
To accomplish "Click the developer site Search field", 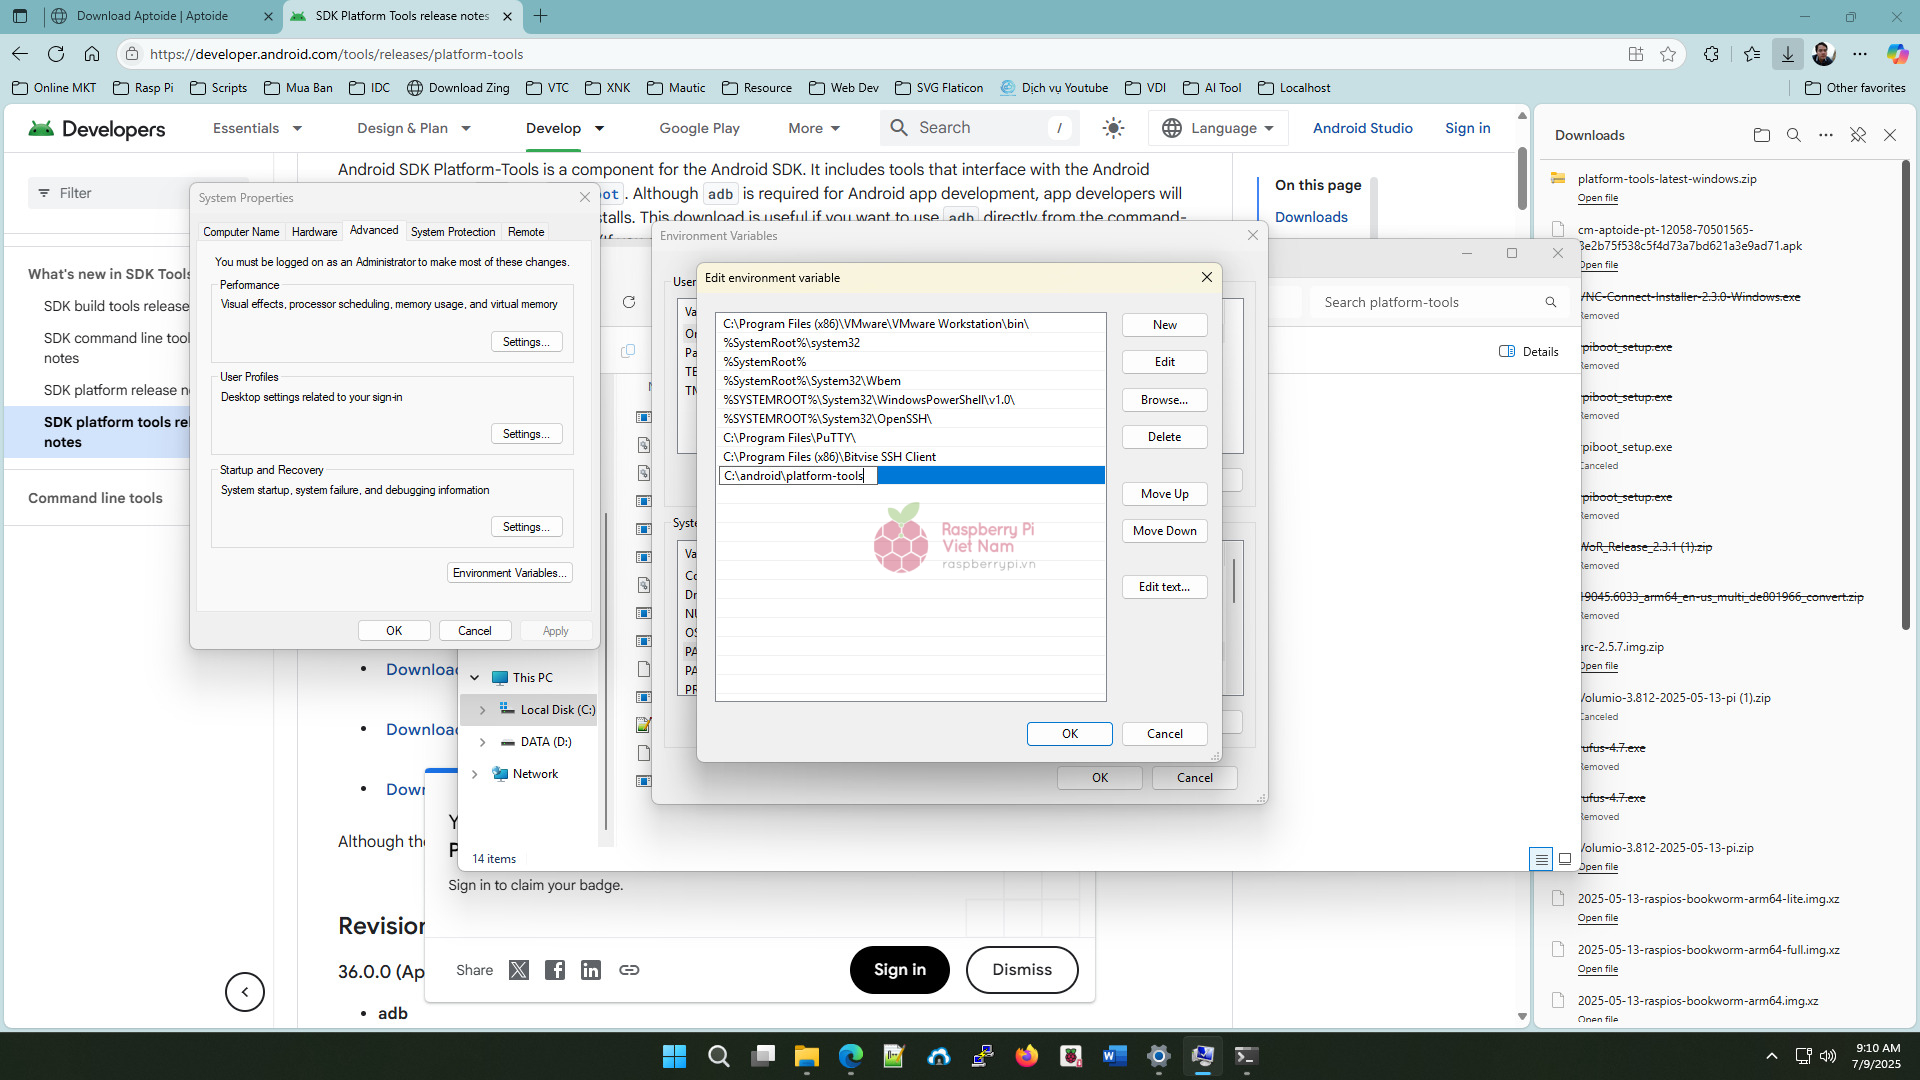I will [x=978, y=128].
